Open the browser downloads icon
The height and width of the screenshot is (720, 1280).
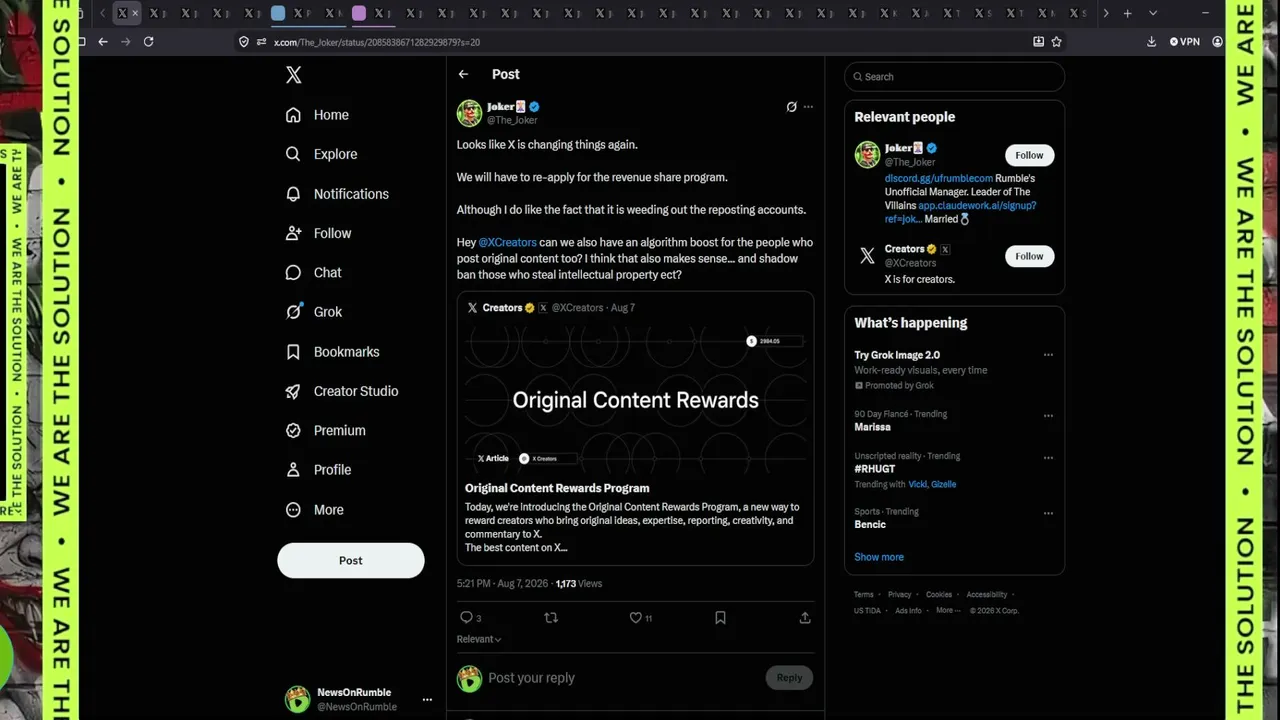tap(1151, 42)
